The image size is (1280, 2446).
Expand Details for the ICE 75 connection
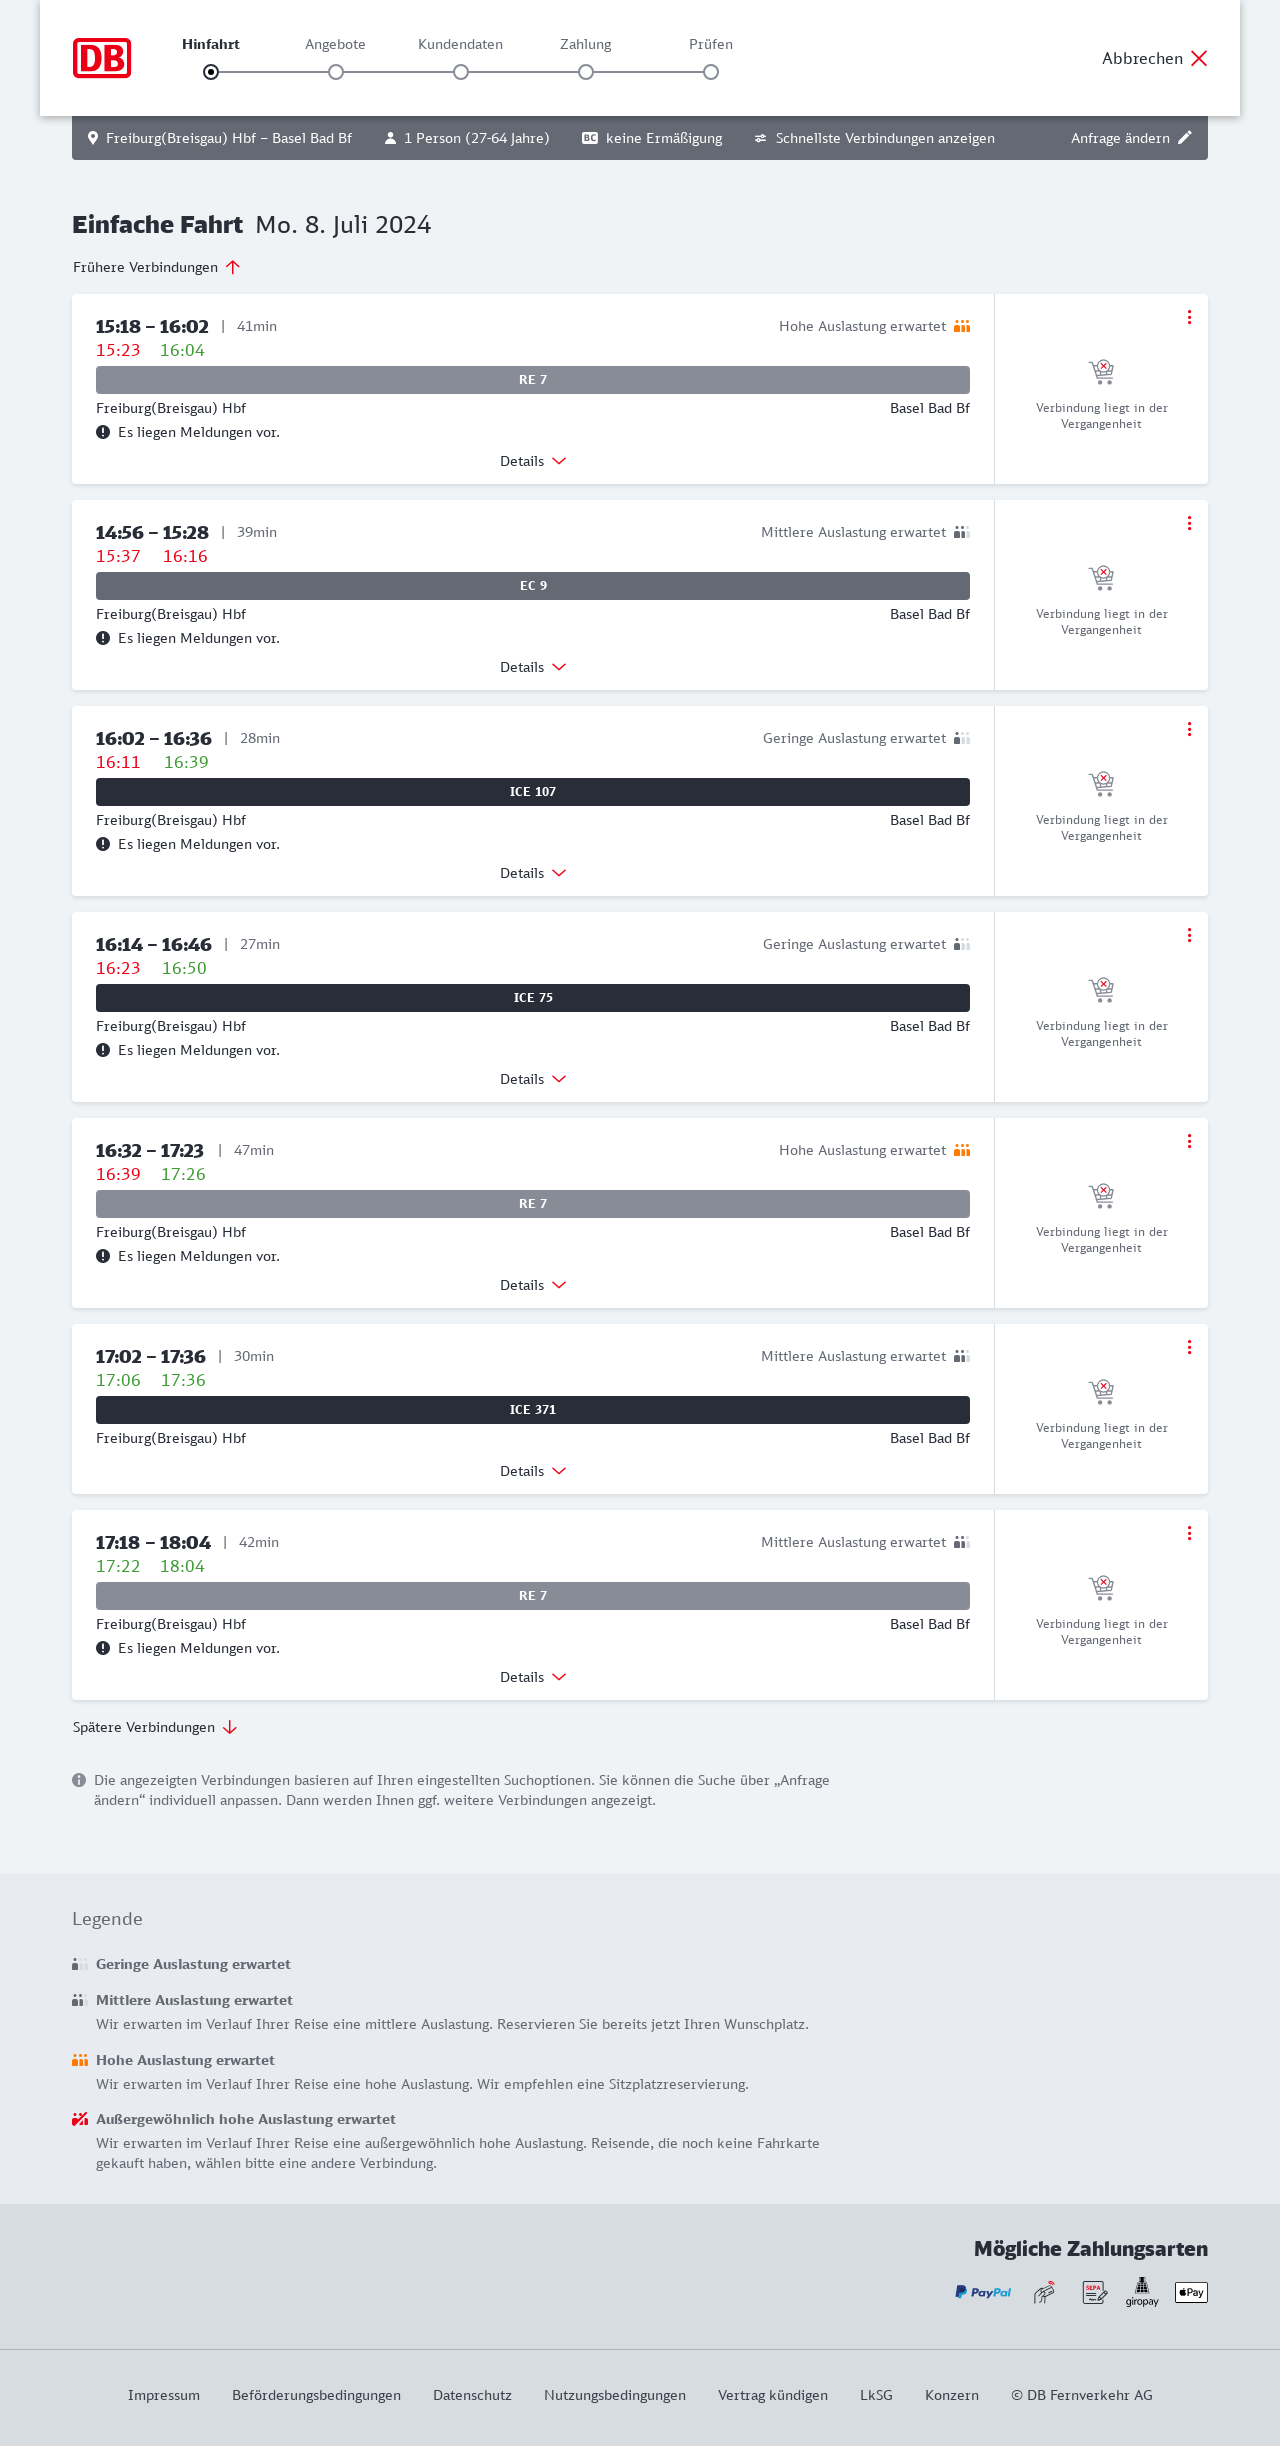coord(533,1079)
